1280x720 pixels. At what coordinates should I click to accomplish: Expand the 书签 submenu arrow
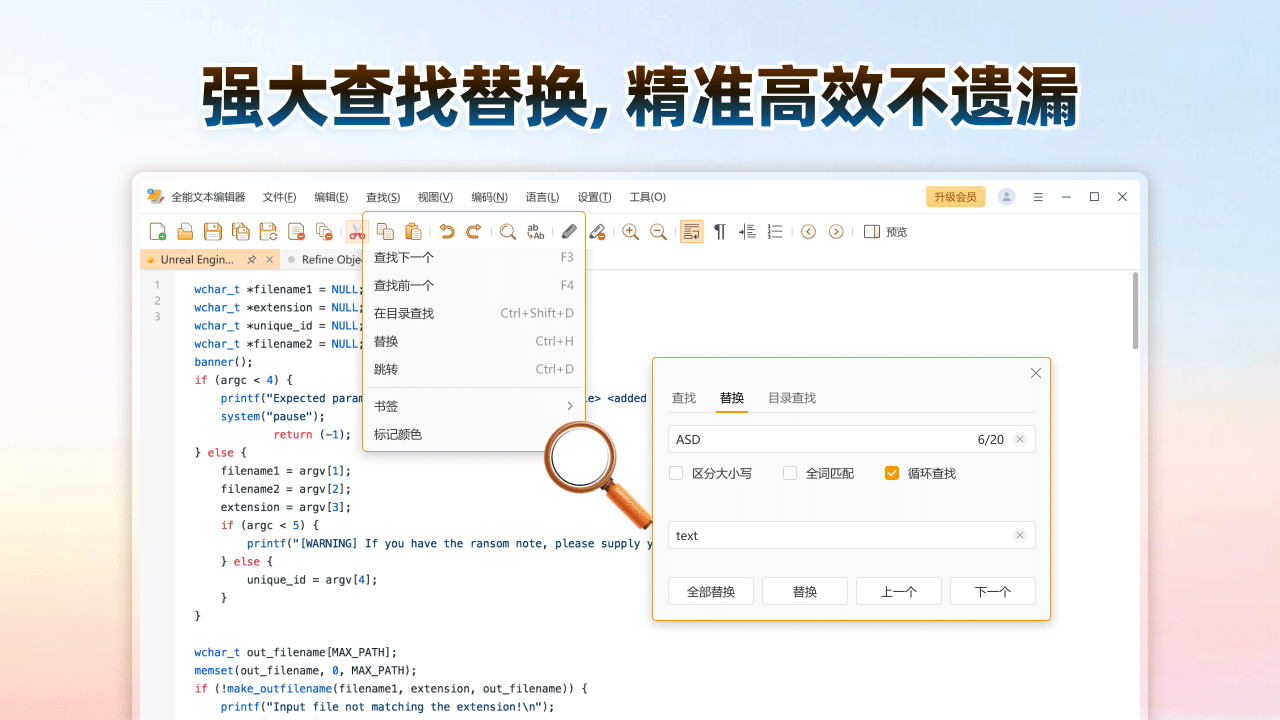570,406
